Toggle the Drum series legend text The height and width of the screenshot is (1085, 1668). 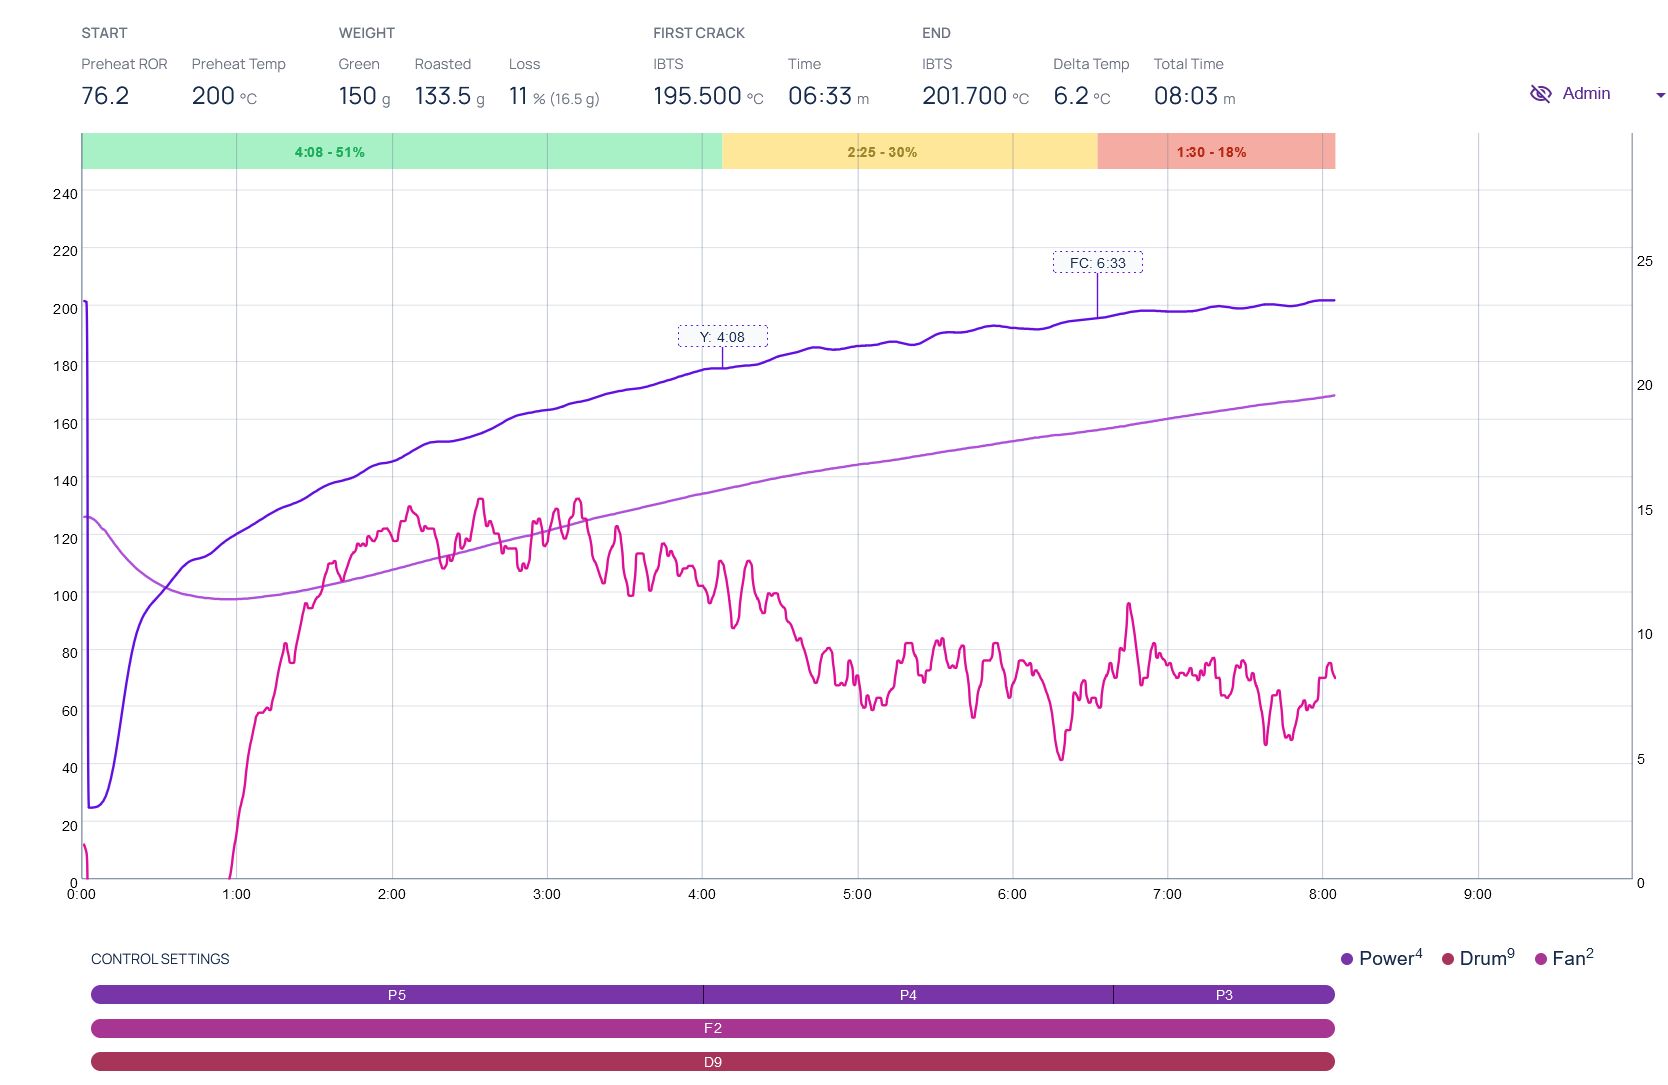tap(1483, 959)
